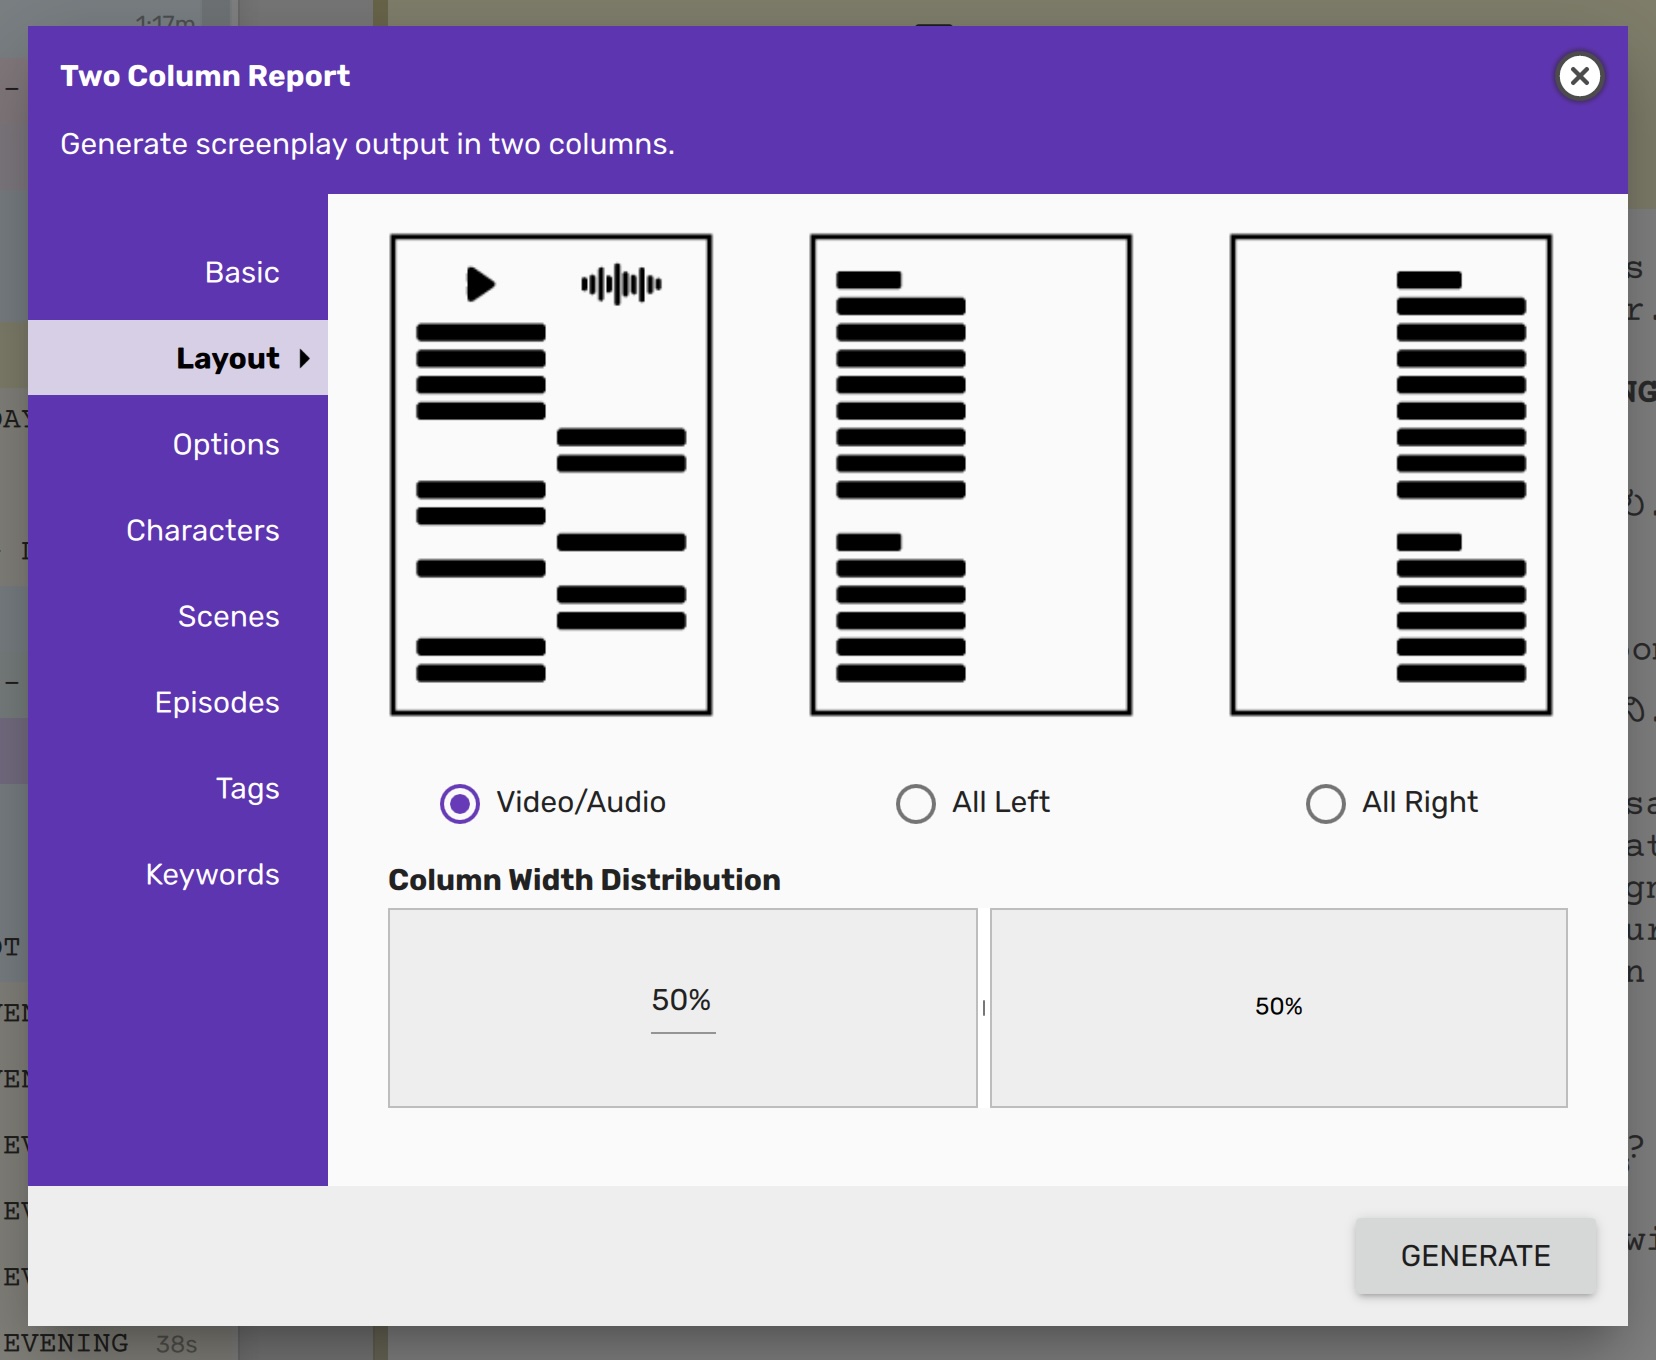Viewport: 1656px width, 1360px height.
Task: Choose the All Right radio option
Action: click(1325, 803)
